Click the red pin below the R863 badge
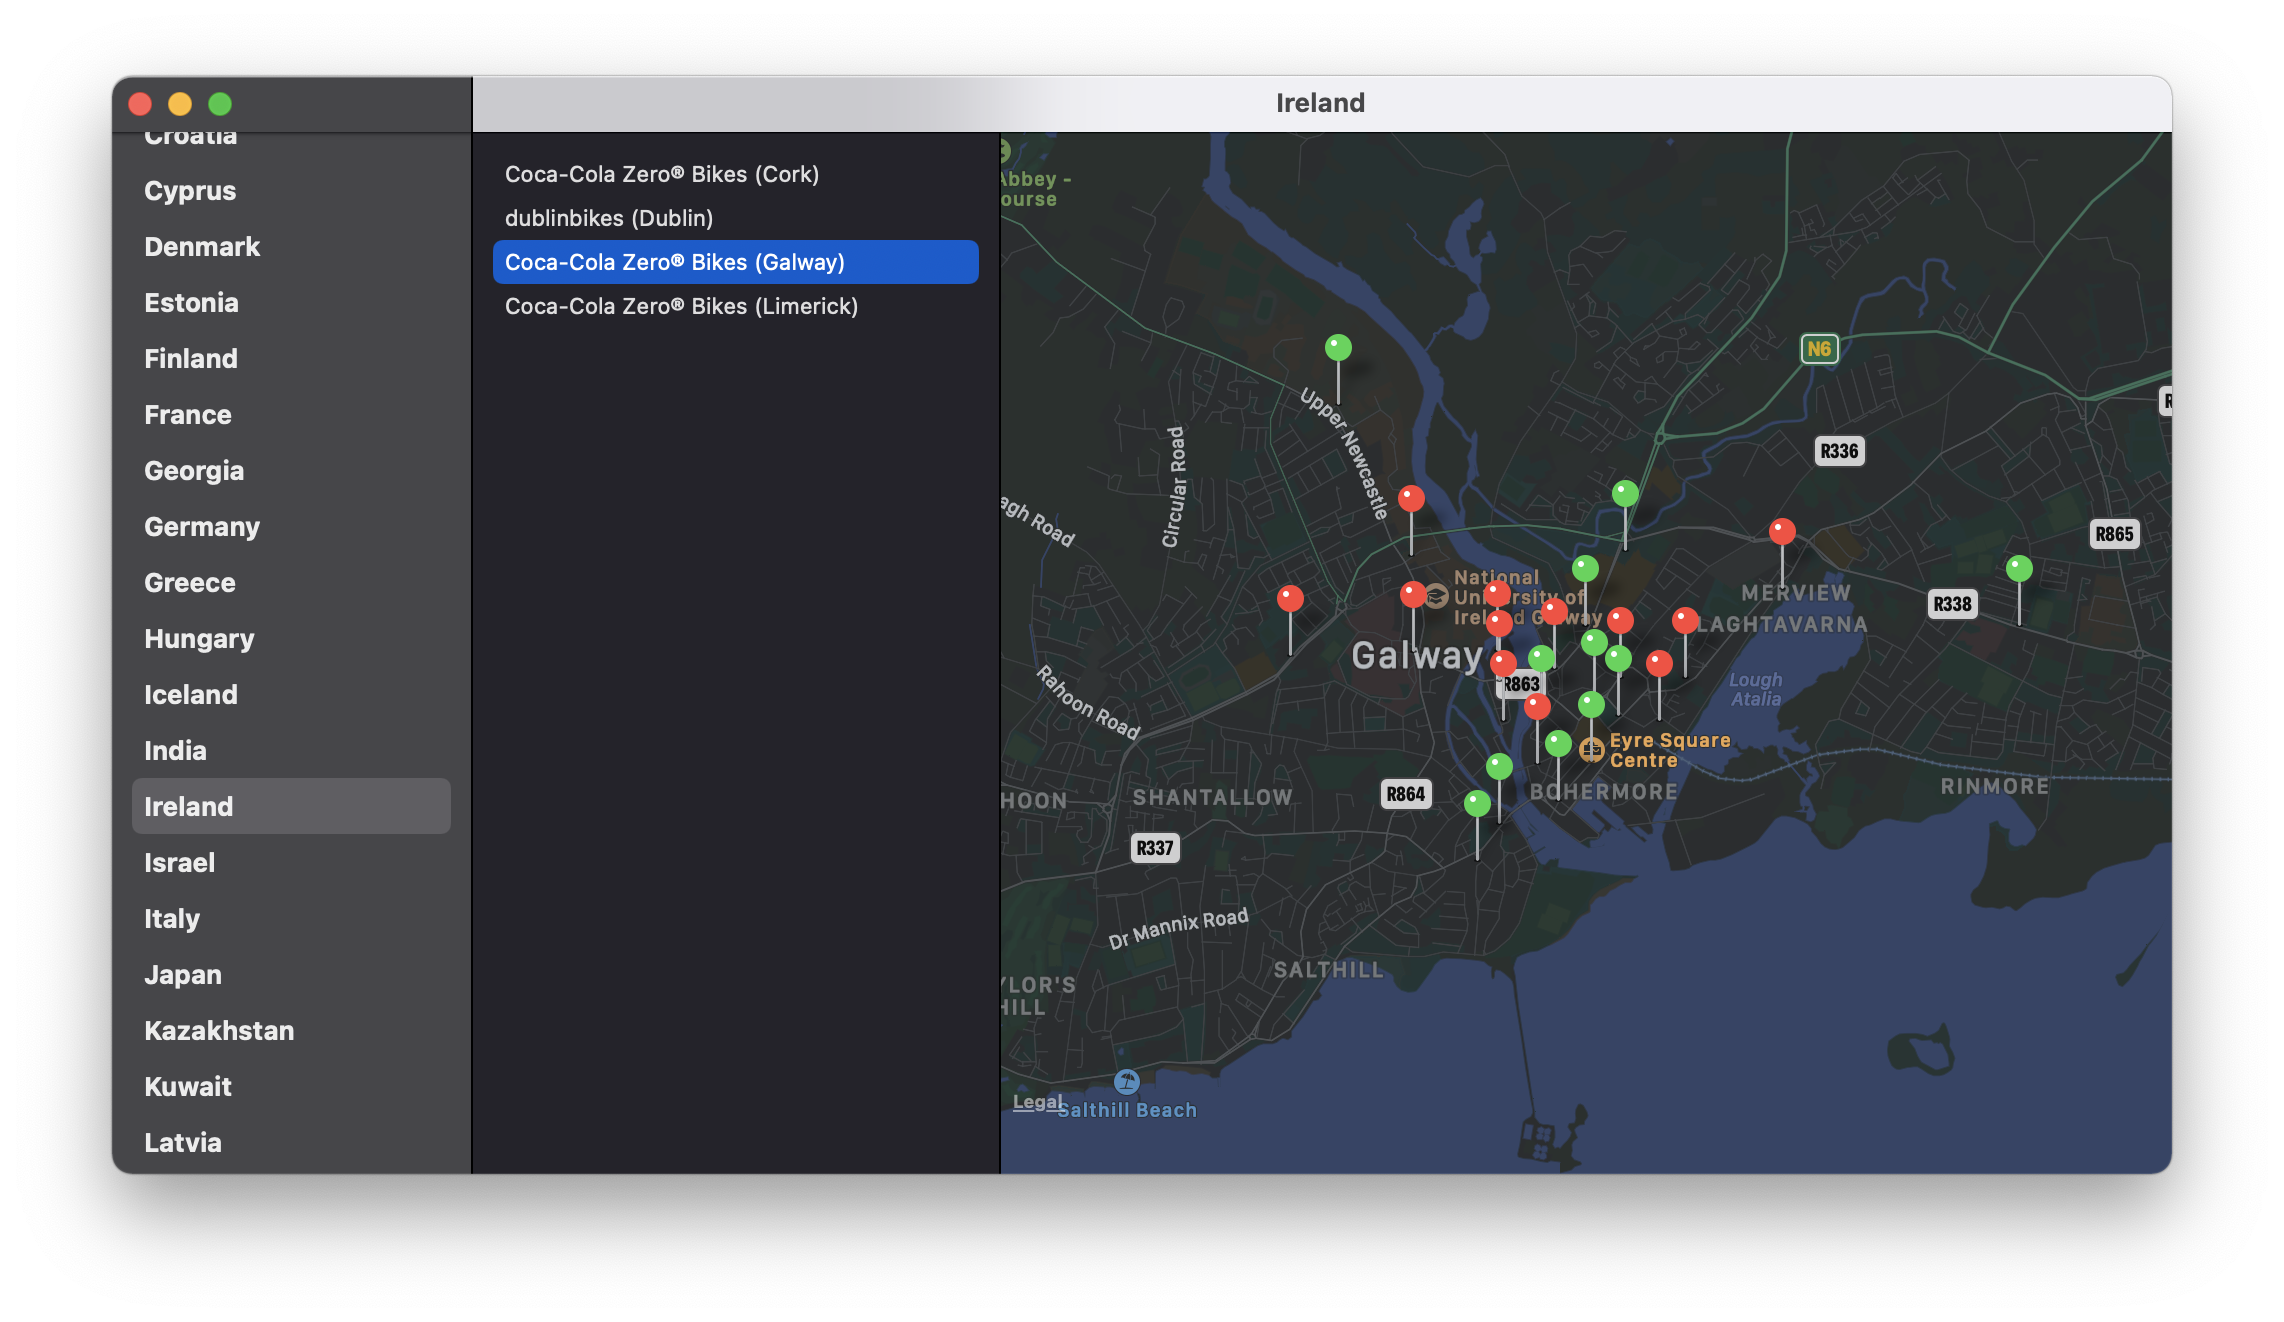2284x1322 pixels. click(1537, 707)
